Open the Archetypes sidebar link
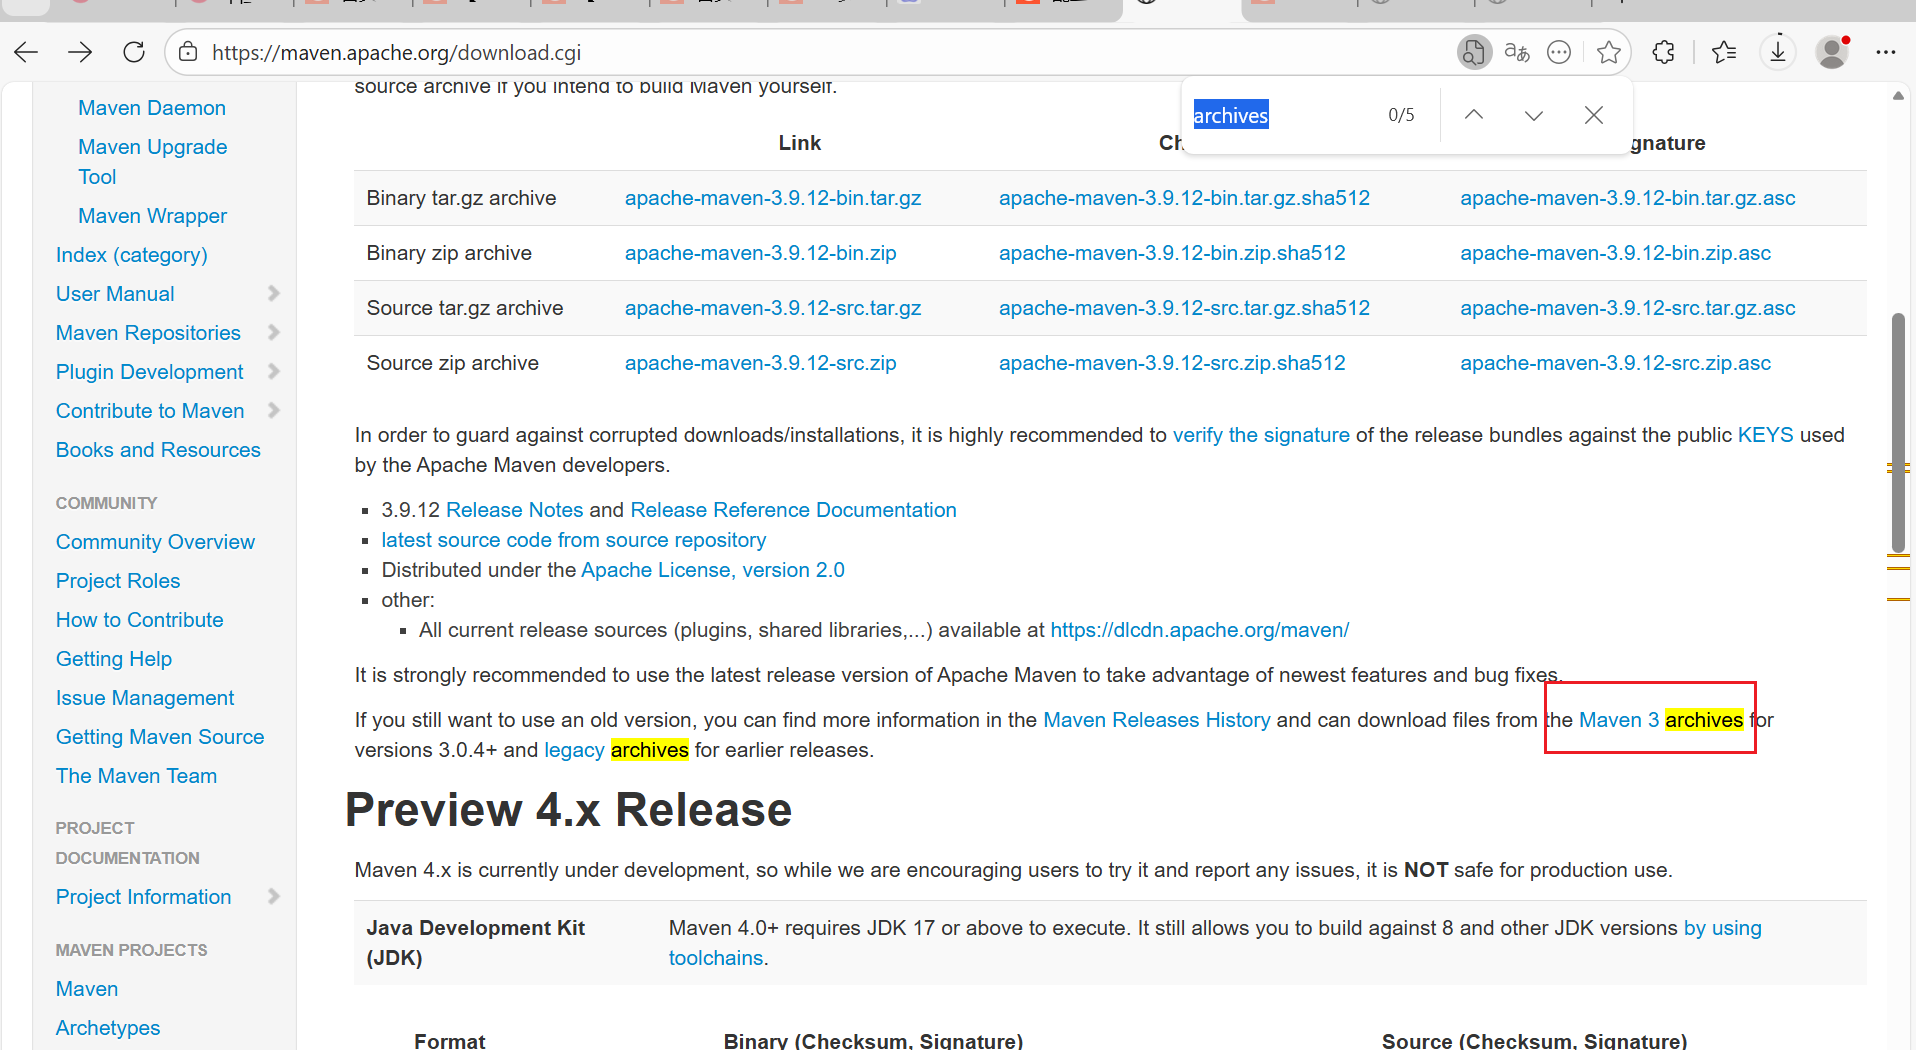 (x=108, y=1028)
